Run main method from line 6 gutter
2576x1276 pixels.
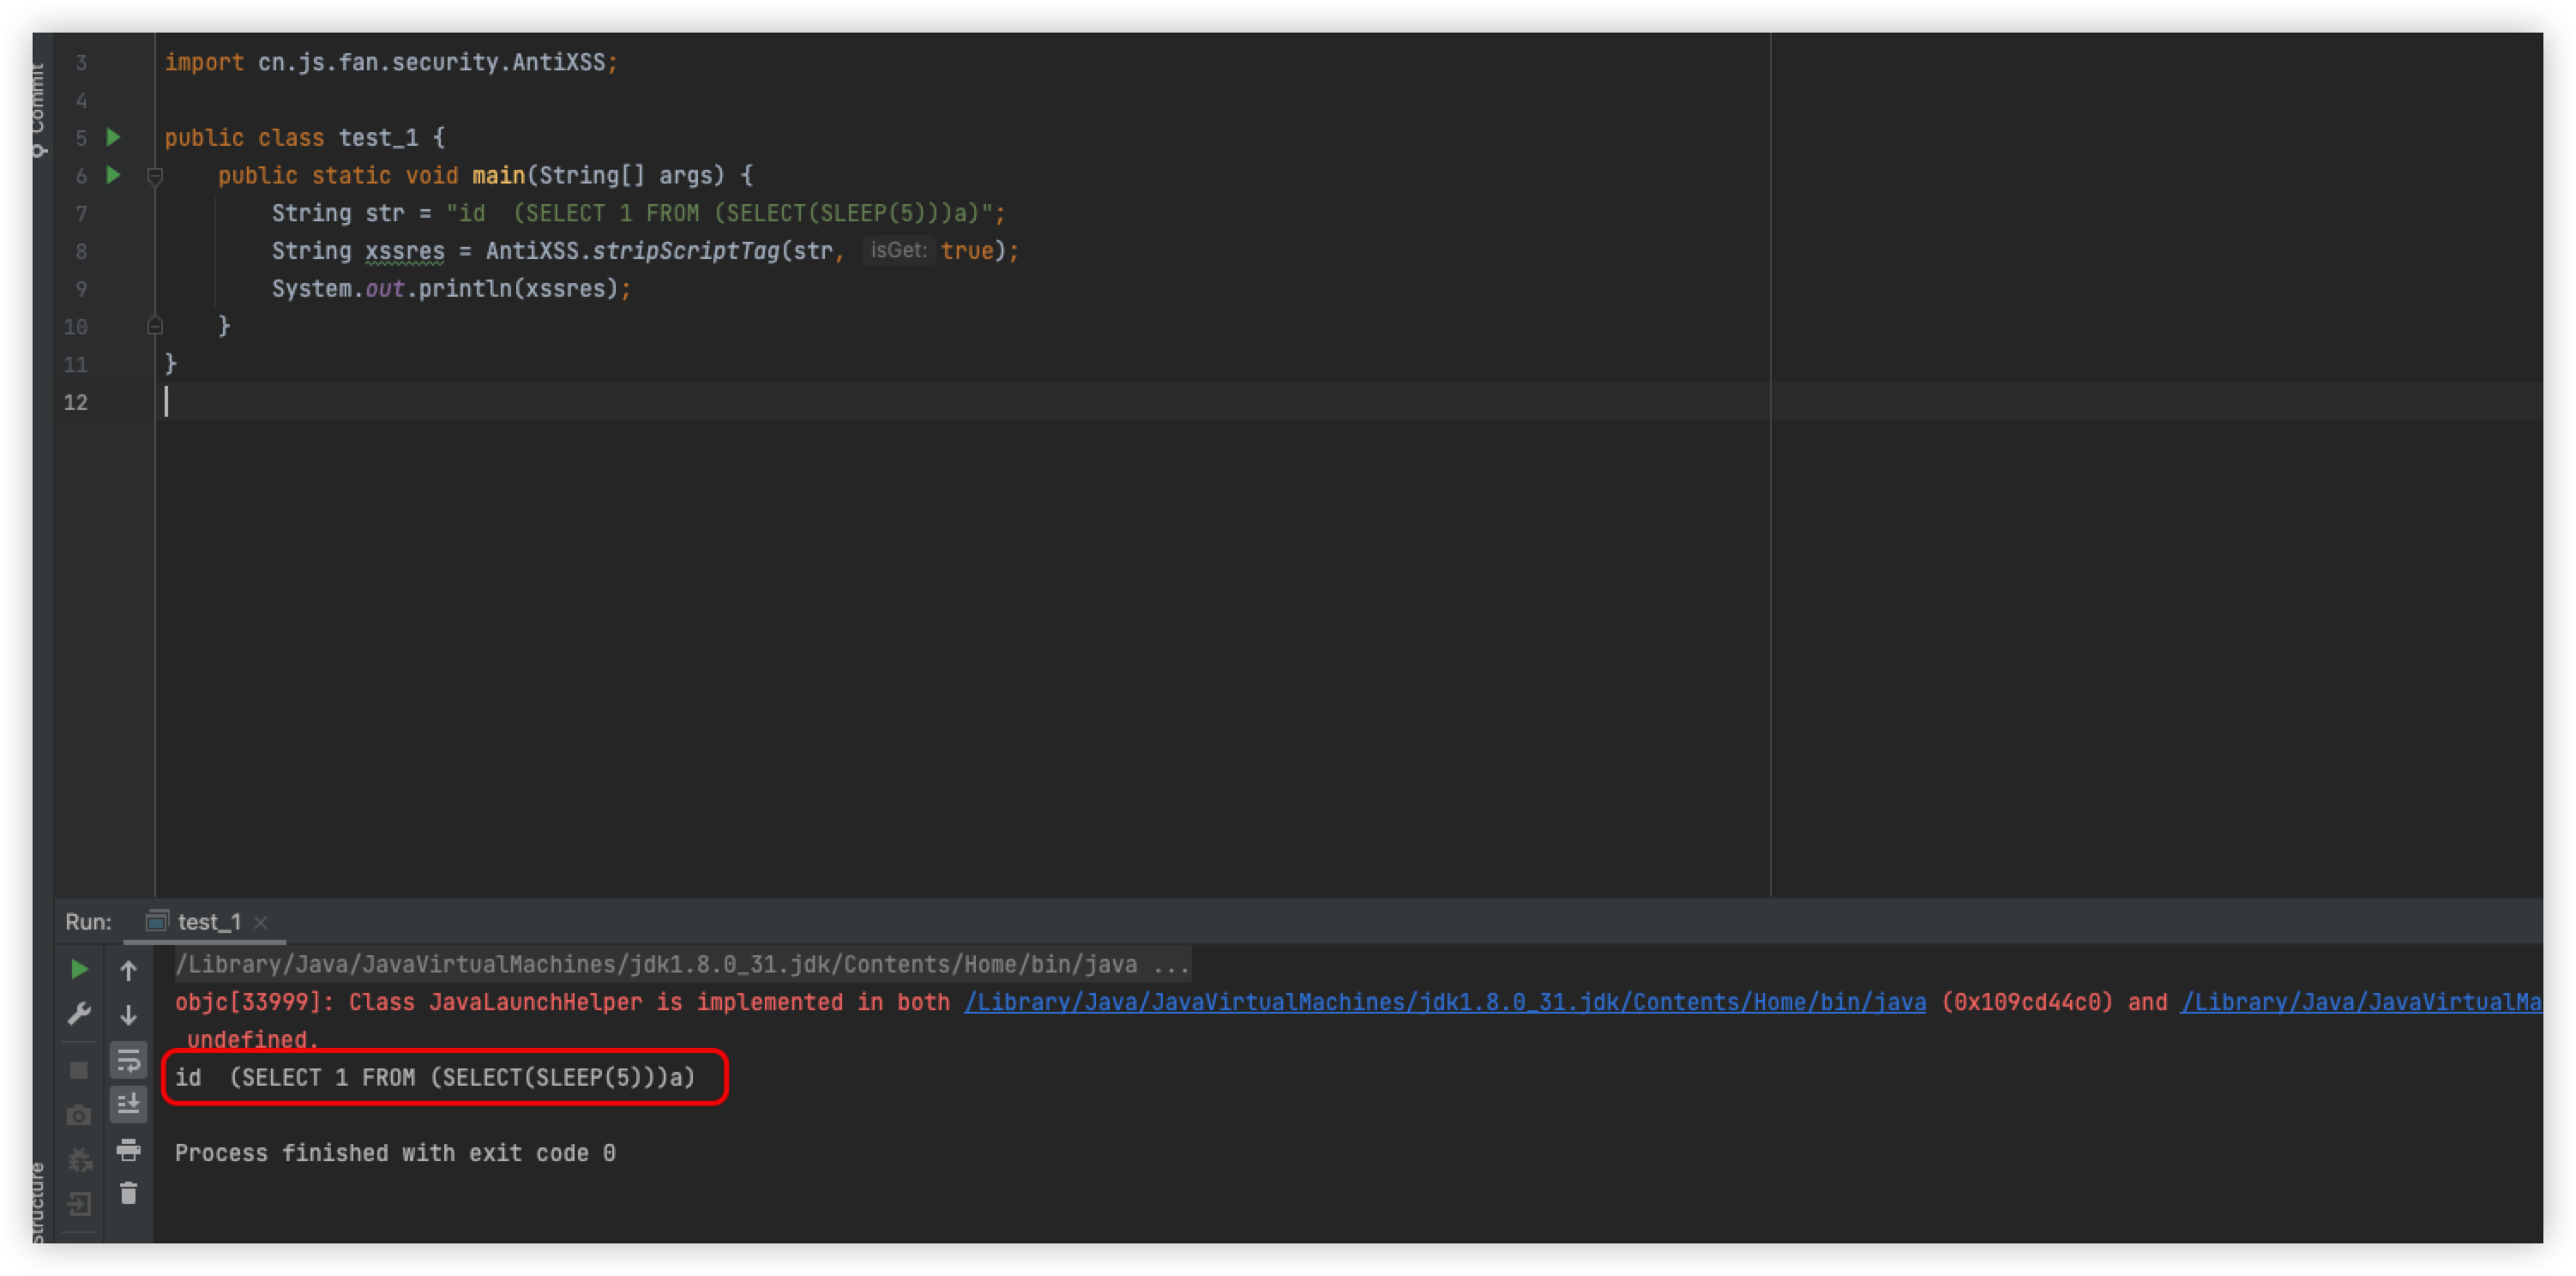pyautogui.click(x=113, y=175)
